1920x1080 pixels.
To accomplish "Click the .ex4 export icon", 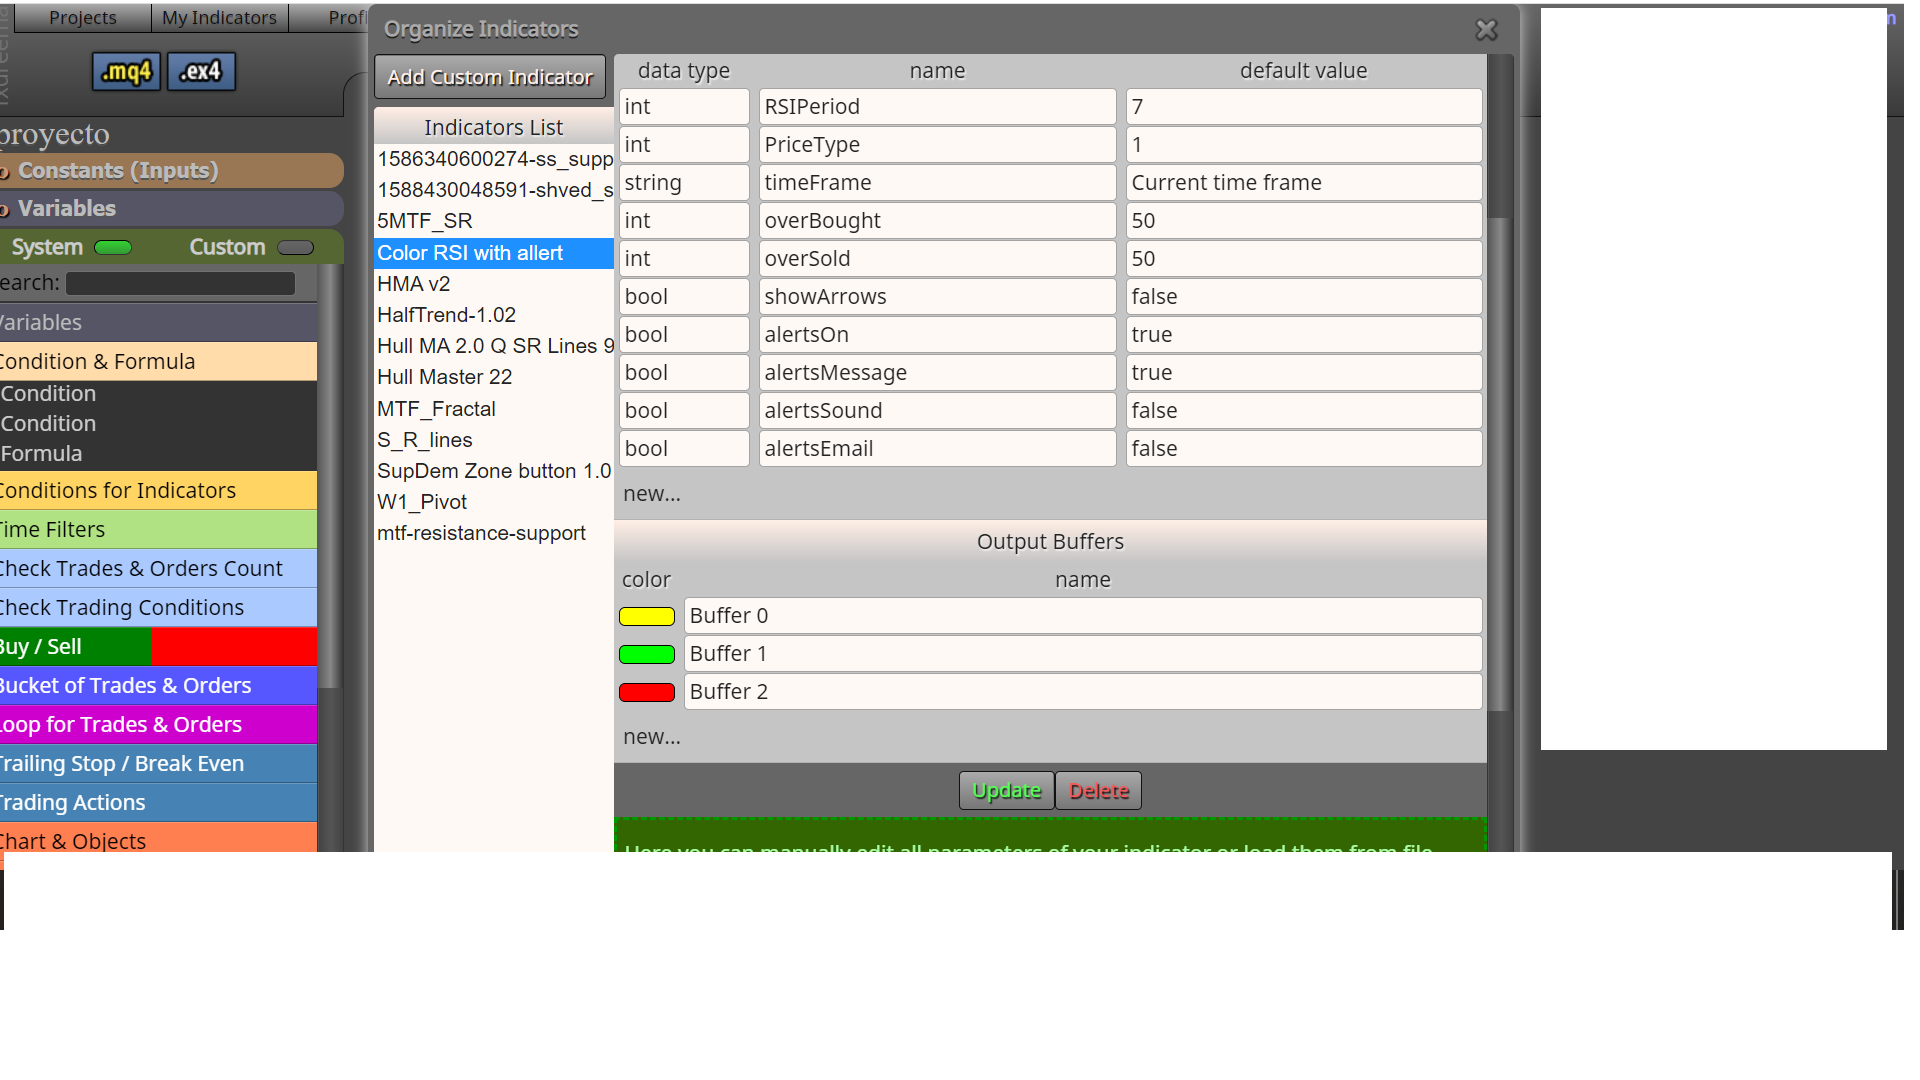I will pos(201,71).
